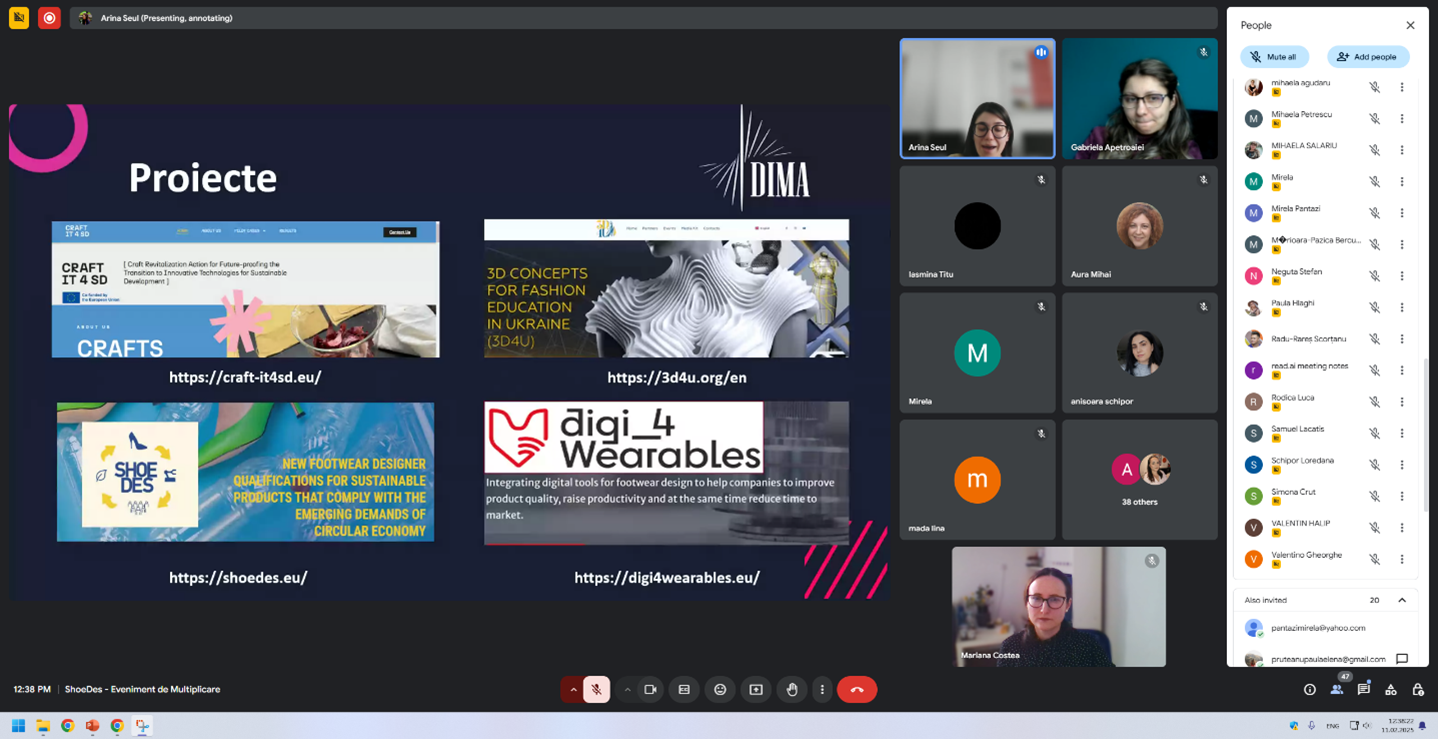This screenshot has height=739, width=1438.
Task: Open the meeting details info icon
Action: (1309, 689)
